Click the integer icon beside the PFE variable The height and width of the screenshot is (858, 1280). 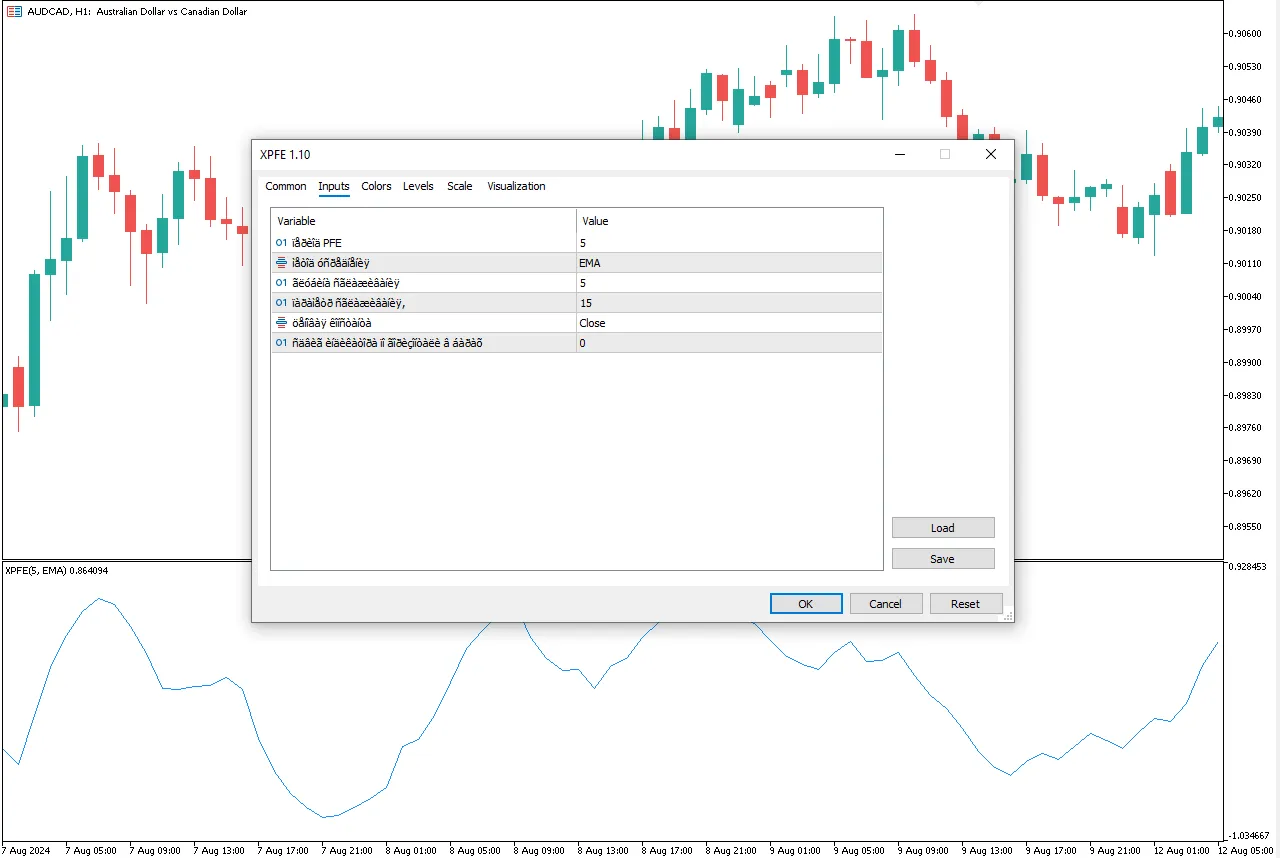coord(281,243)
